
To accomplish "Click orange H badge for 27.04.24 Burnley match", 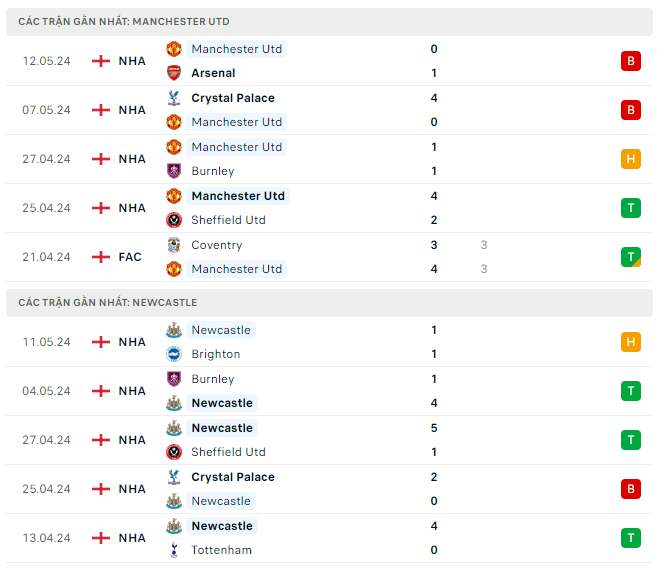I will [x=630, y=159].
